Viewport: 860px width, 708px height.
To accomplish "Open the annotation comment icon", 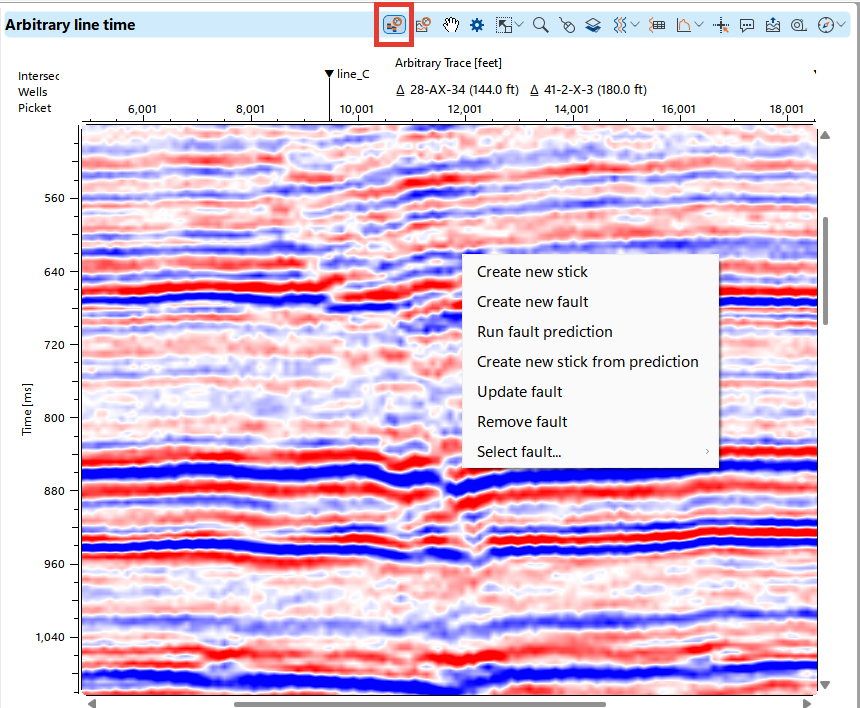I will coord(747,25).
